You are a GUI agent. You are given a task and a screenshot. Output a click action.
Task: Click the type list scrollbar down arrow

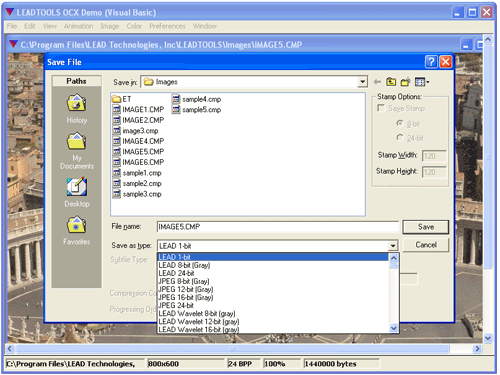(x=394, y=328)
